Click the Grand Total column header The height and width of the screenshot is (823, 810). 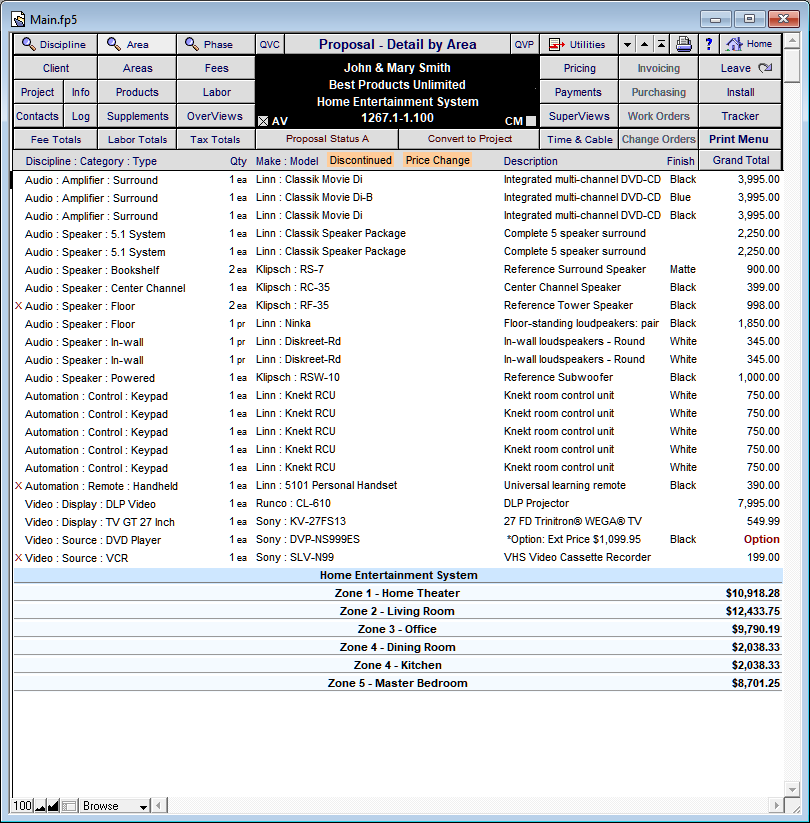pyautogui.click(x=741, y=160)
